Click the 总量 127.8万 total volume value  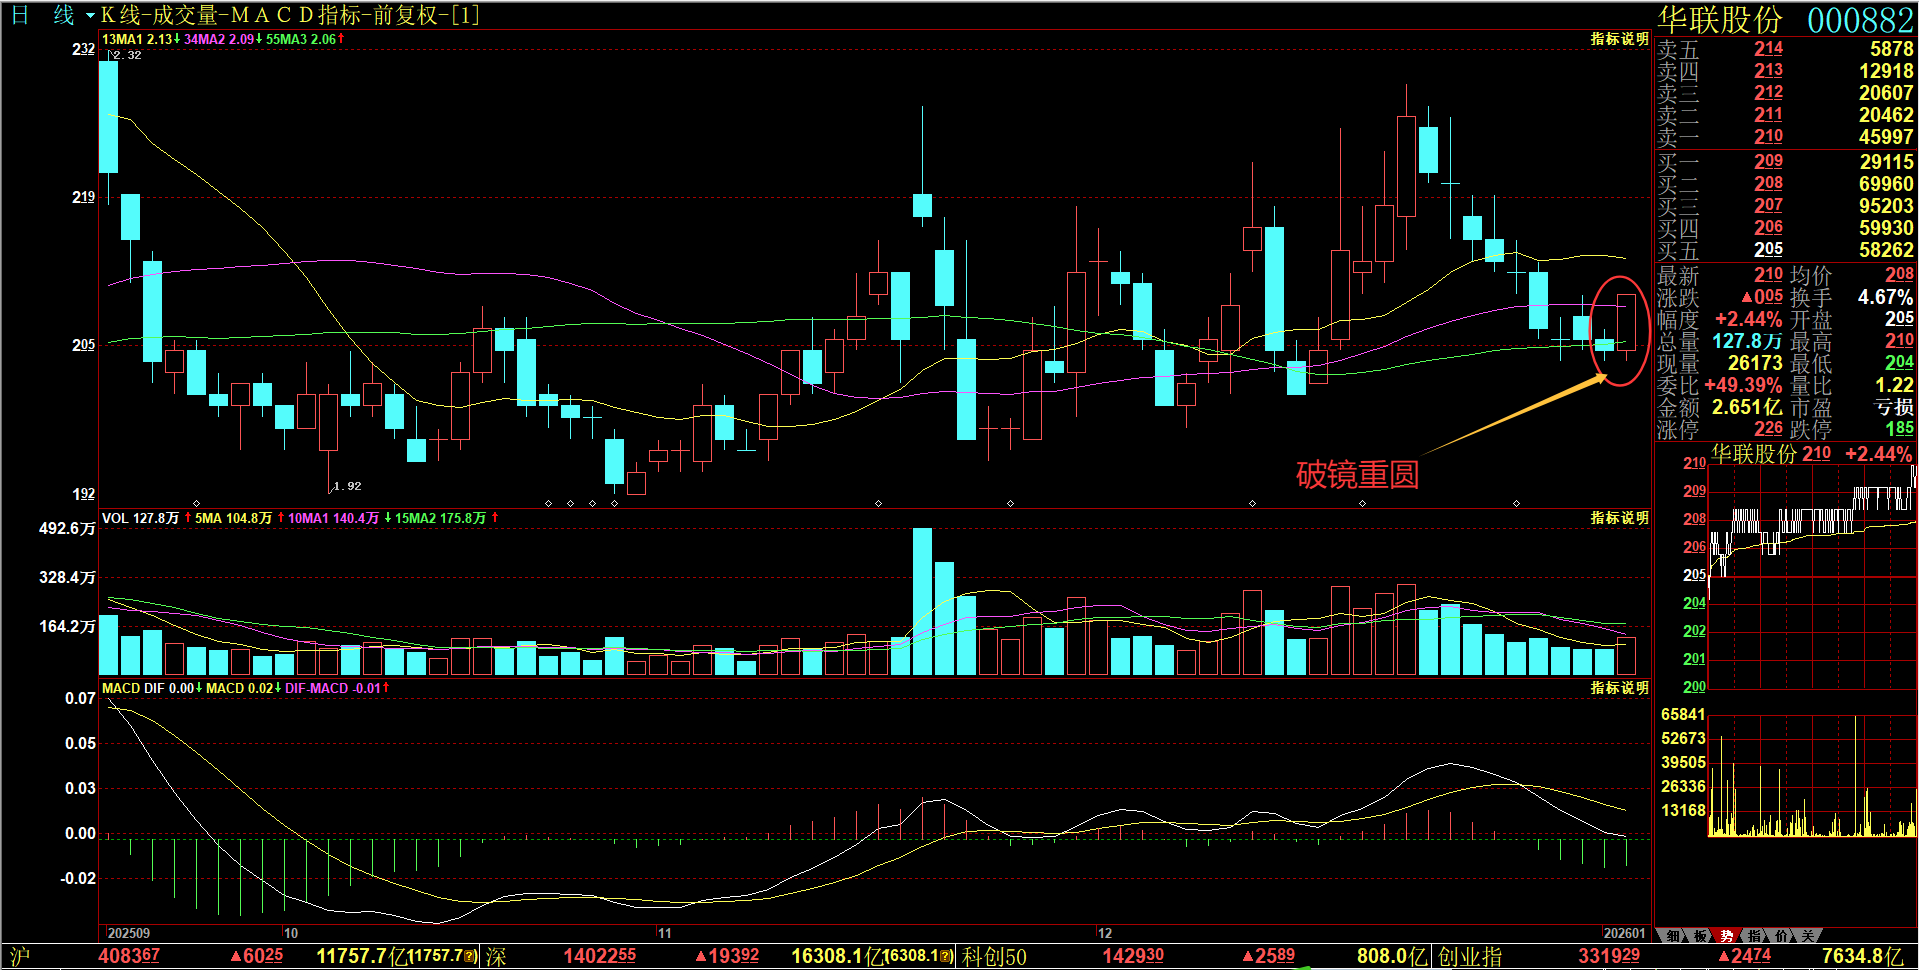click(x=1747, y=341)
